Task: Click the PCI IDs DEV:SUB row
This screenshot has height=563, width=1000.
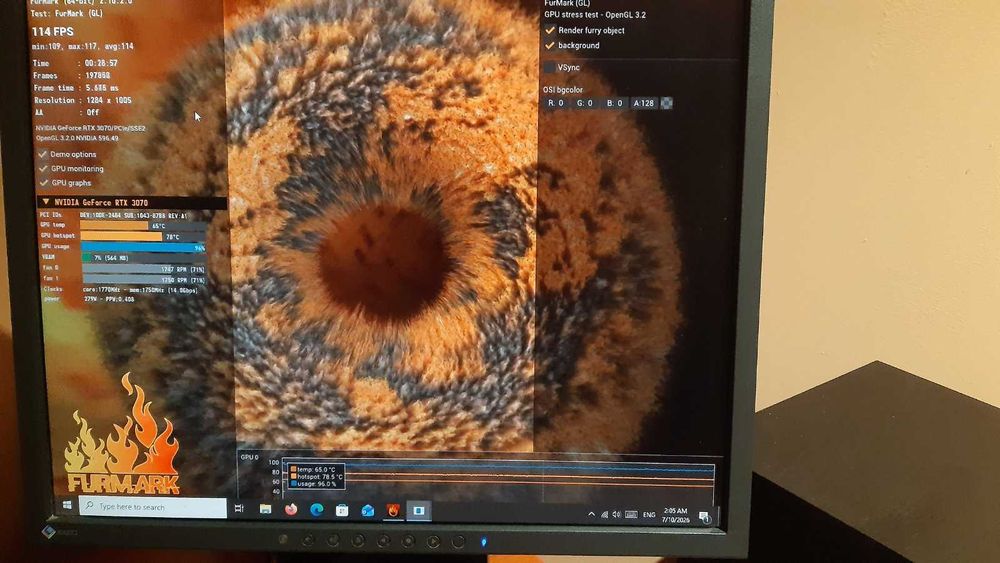Action: pos(114,216)
